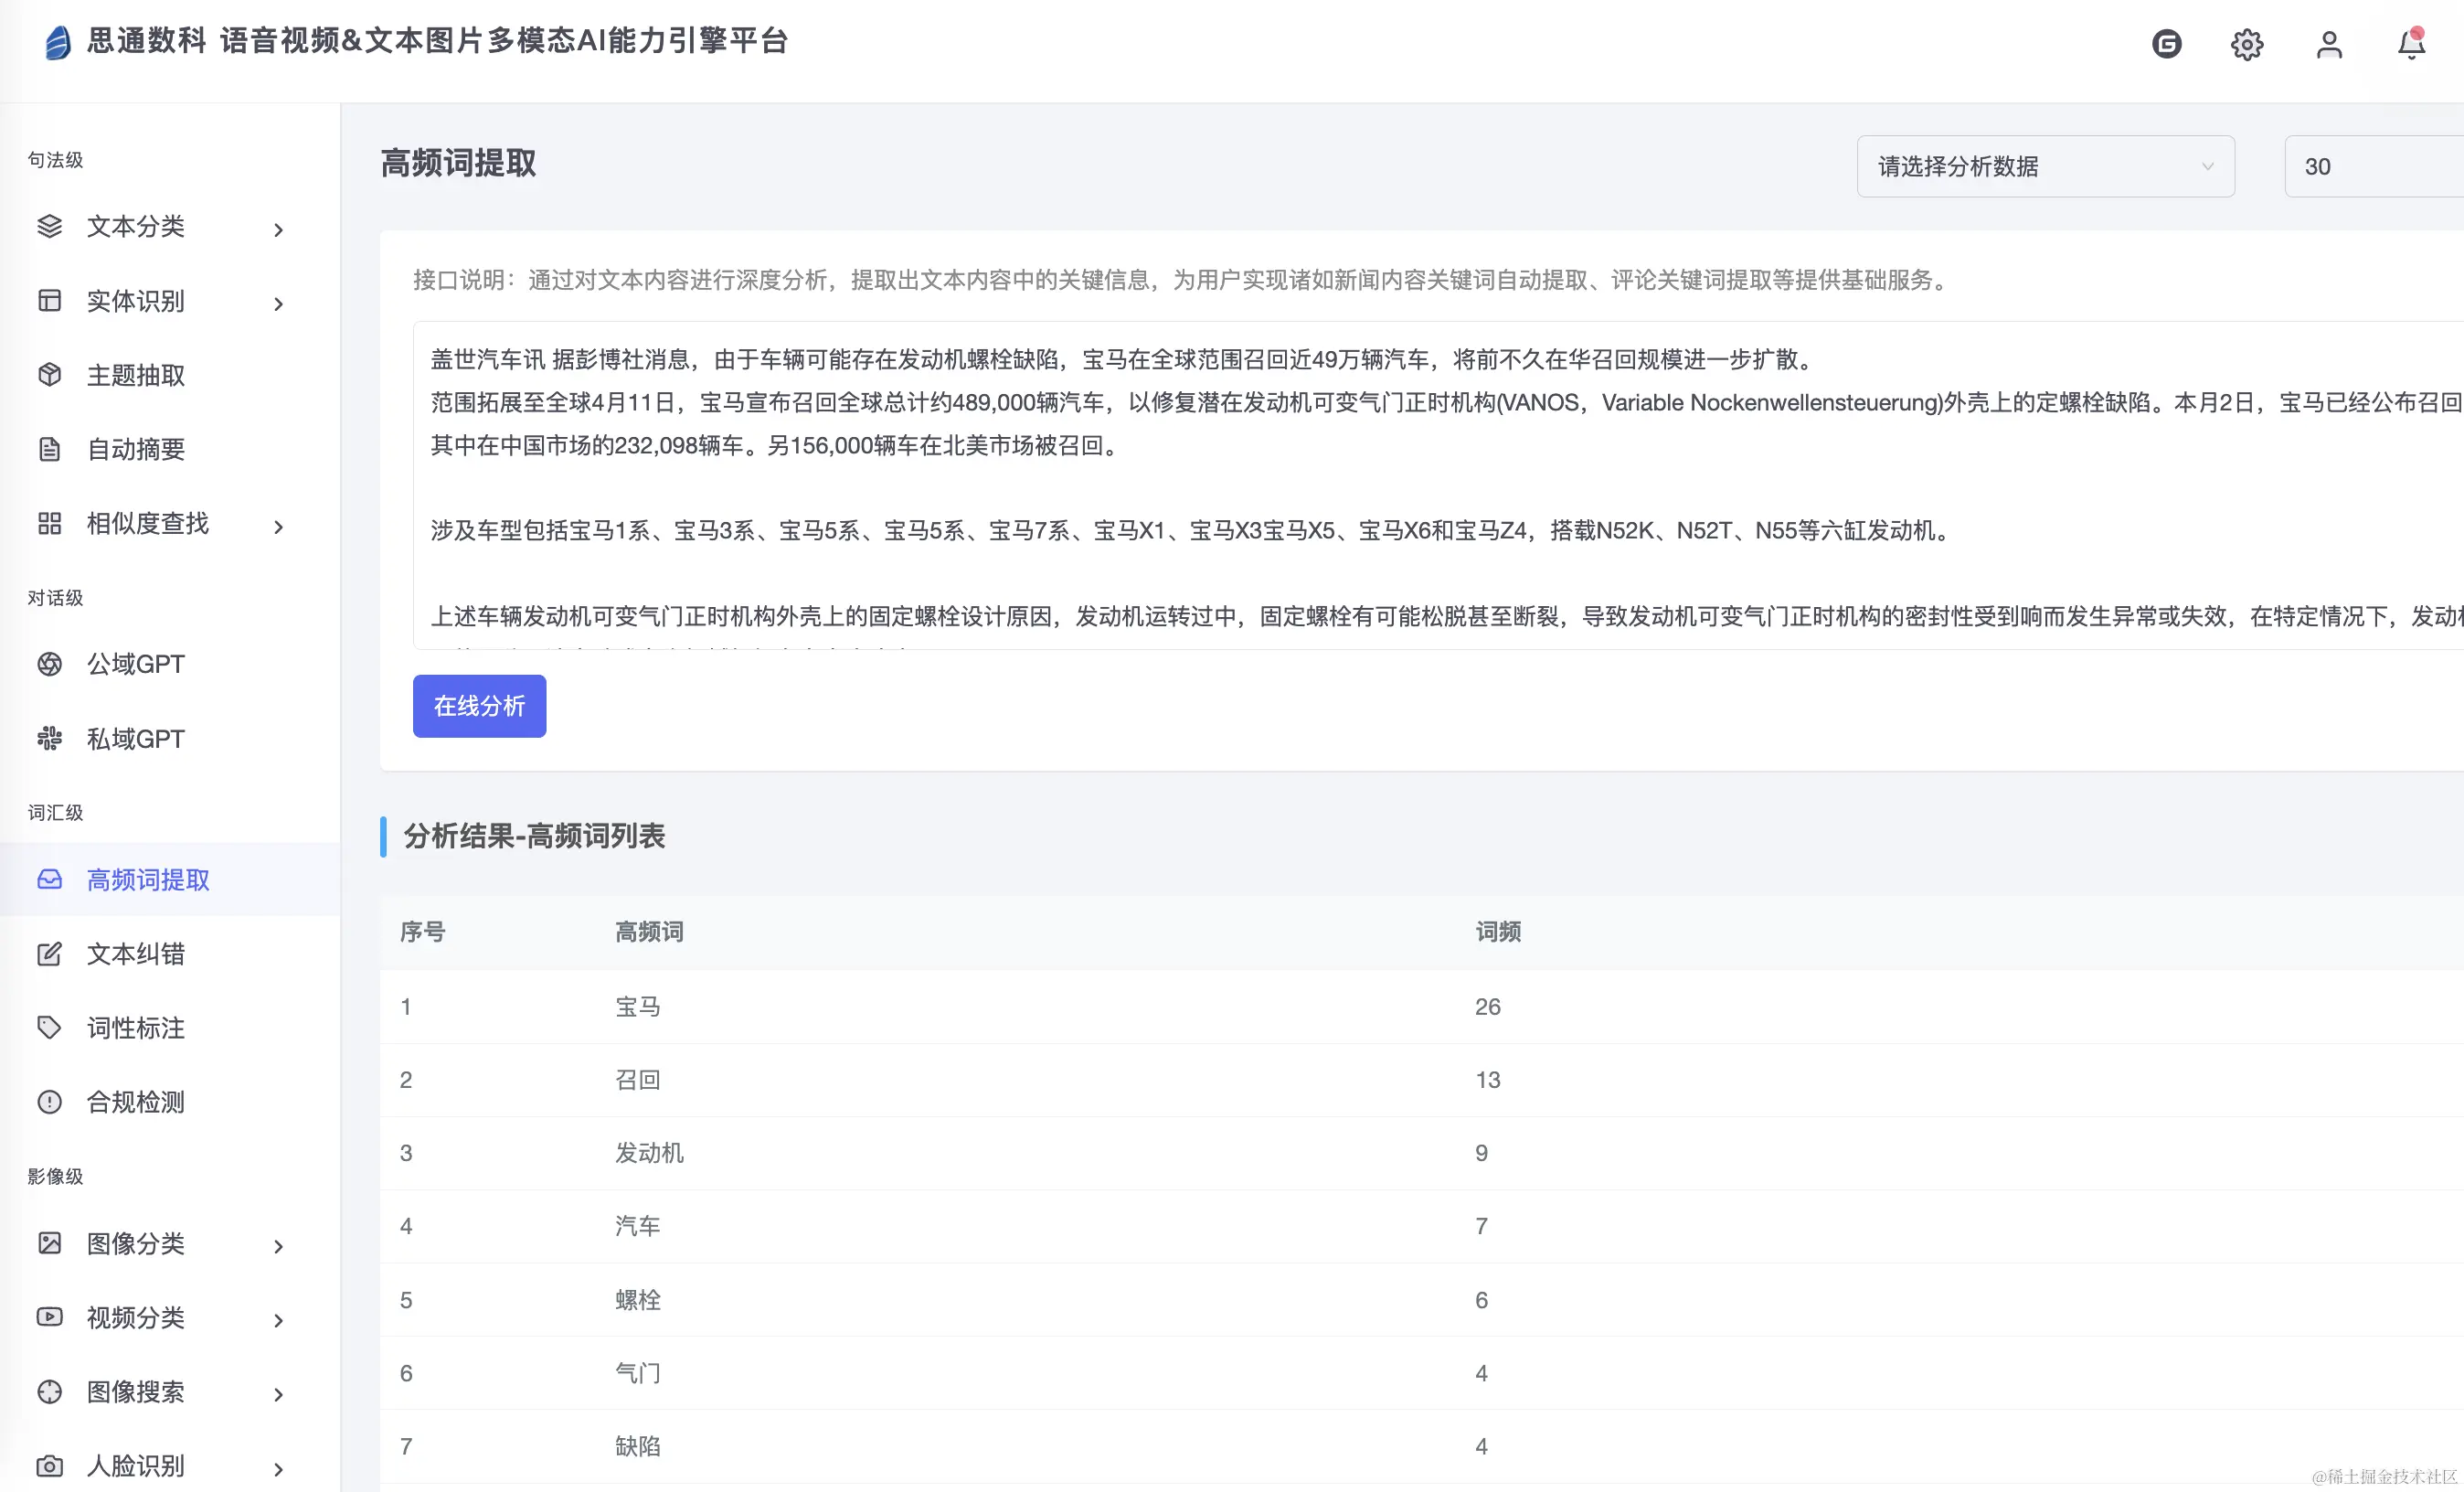Click the user profile icon
2464x1492 pixels.
pyautogui.click(x=2329, y=44)
